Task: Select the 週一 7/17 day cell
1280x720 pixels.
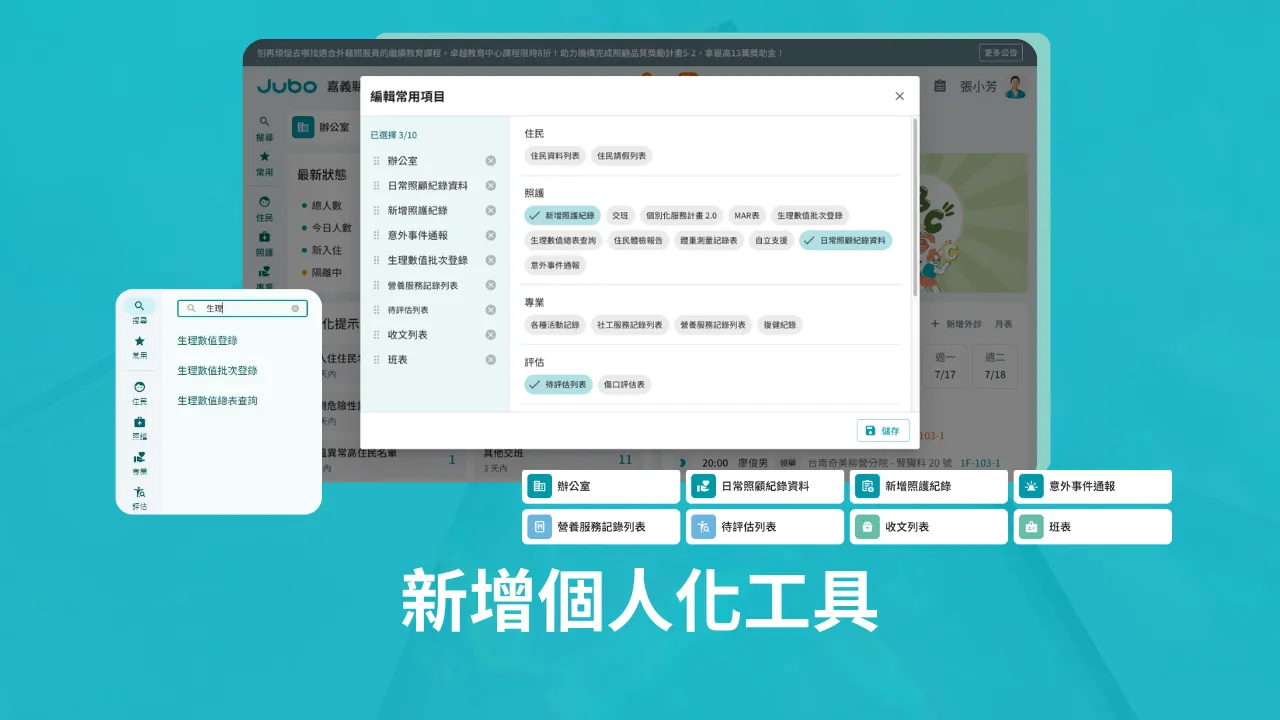Action: (945, 366)
